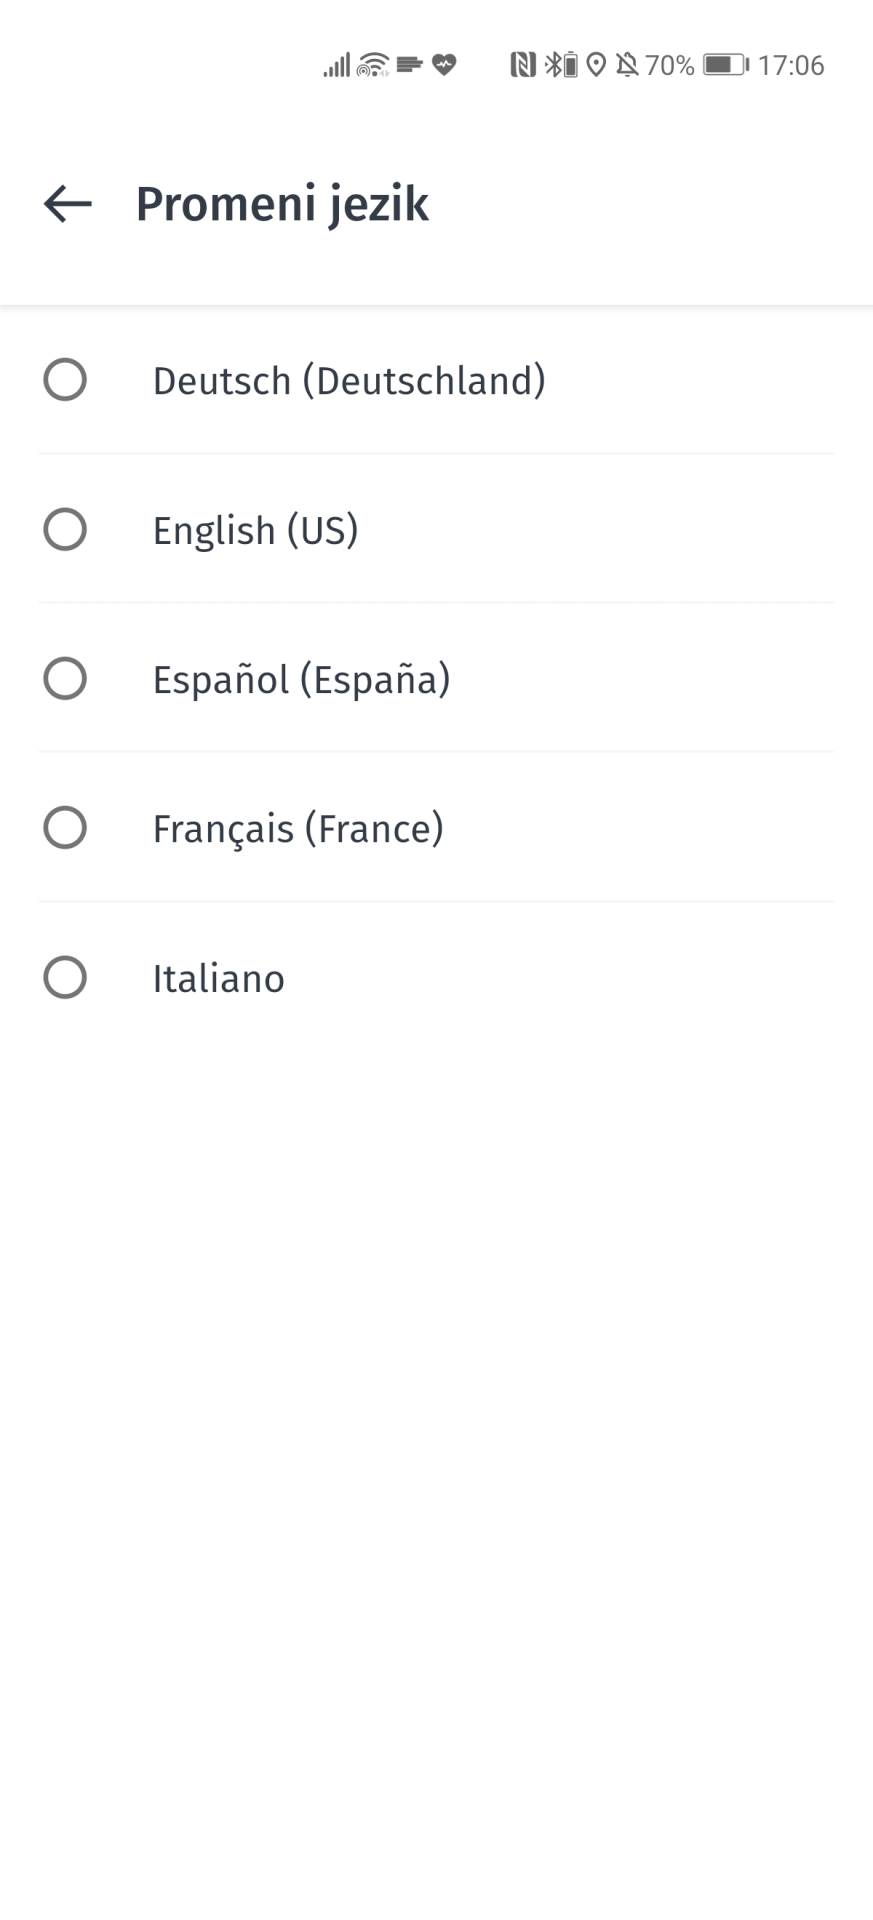Screen dimensions: 873x1920
Task: Pick the radio circle beside Français (France)
Action: [65, 828]
